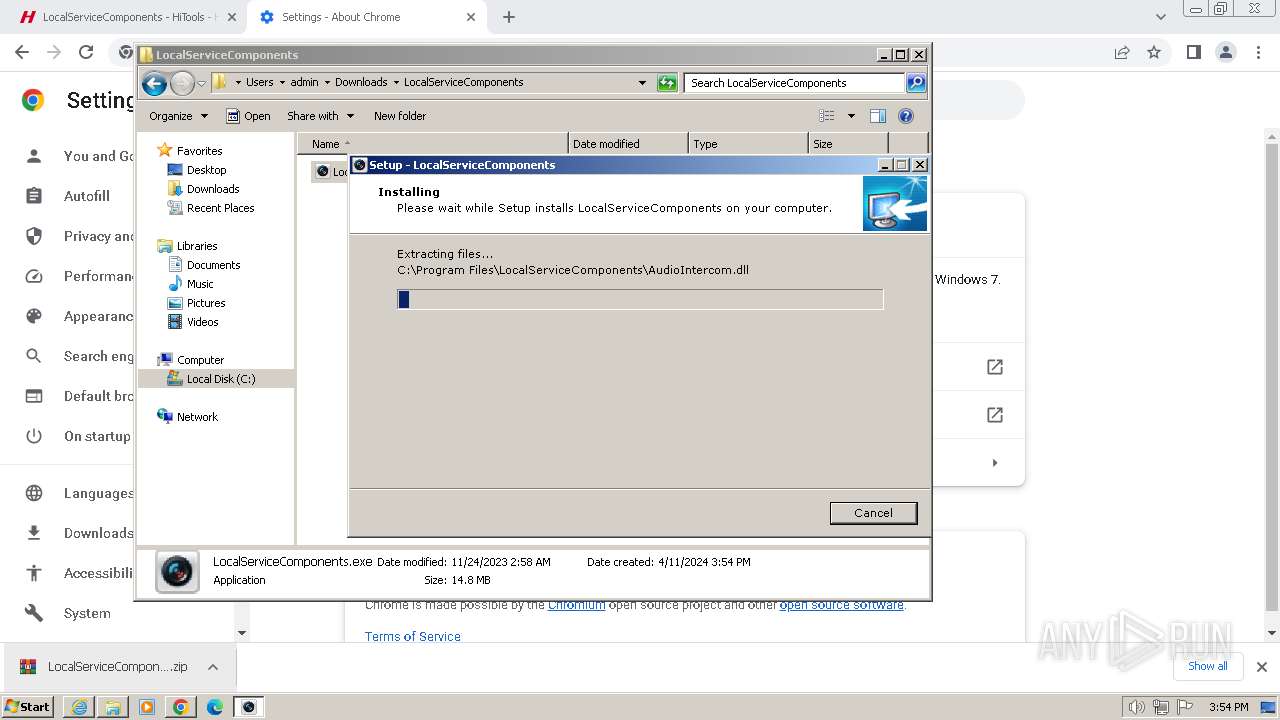Open Documents library
1280x720 pixels.
click(213, 265)
